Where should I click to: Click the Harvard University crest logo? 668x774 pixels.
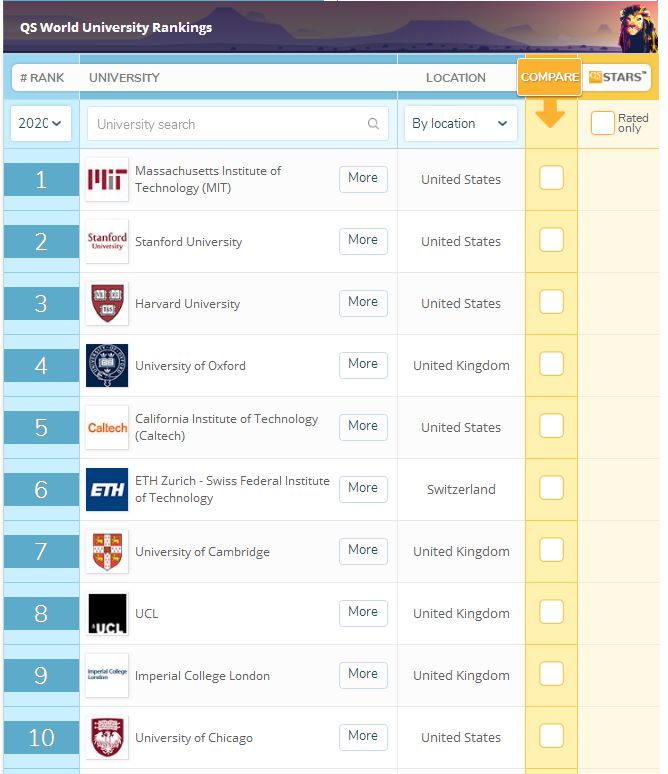(x=107, y=303)
